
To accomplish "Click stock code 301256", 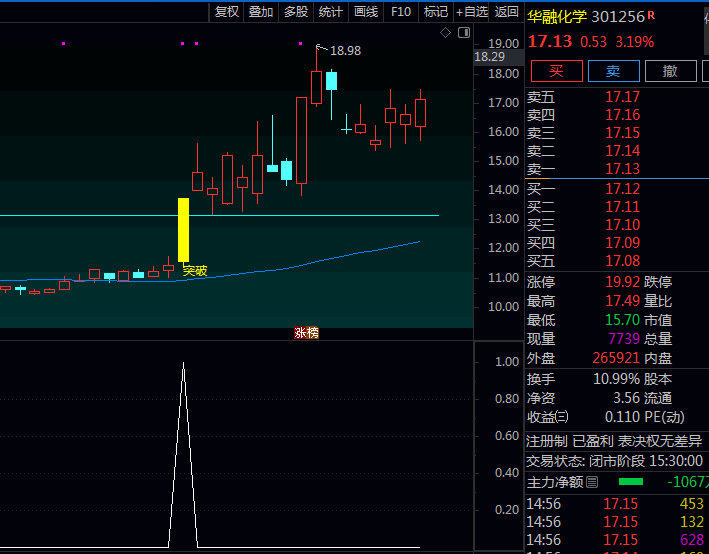I will [618, 17].
